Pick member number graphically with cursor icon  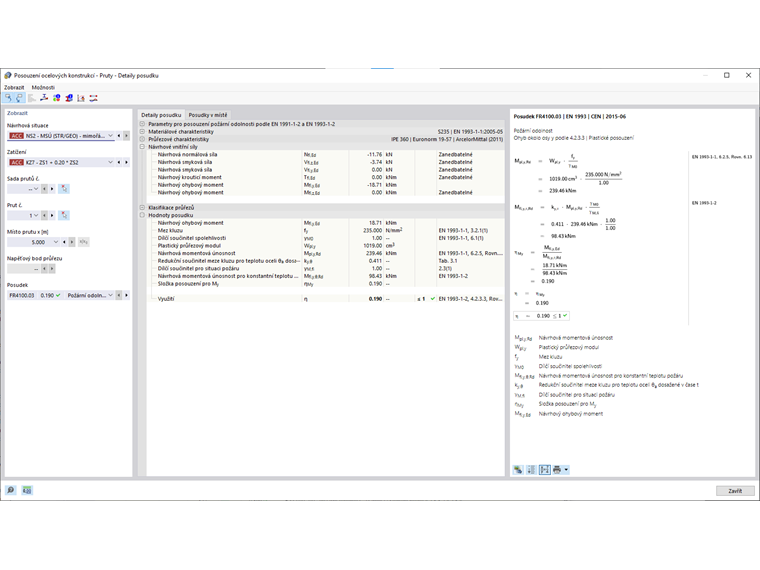click(x=64, y=215)
